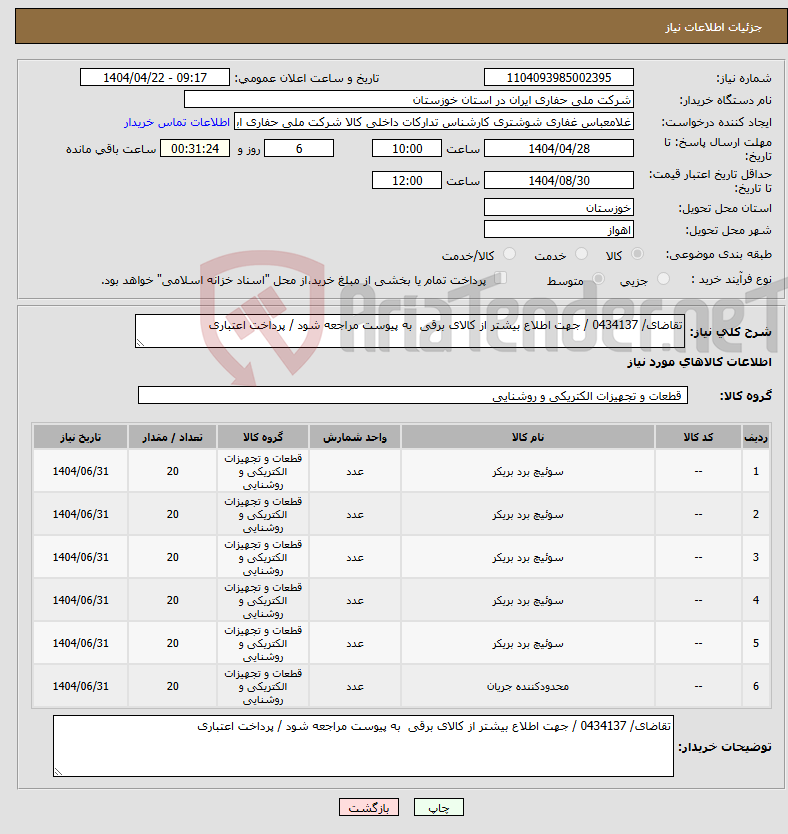The image size is (788, 834).
Task: Click the گروه کالا column header
Action: tap(263, 437)
